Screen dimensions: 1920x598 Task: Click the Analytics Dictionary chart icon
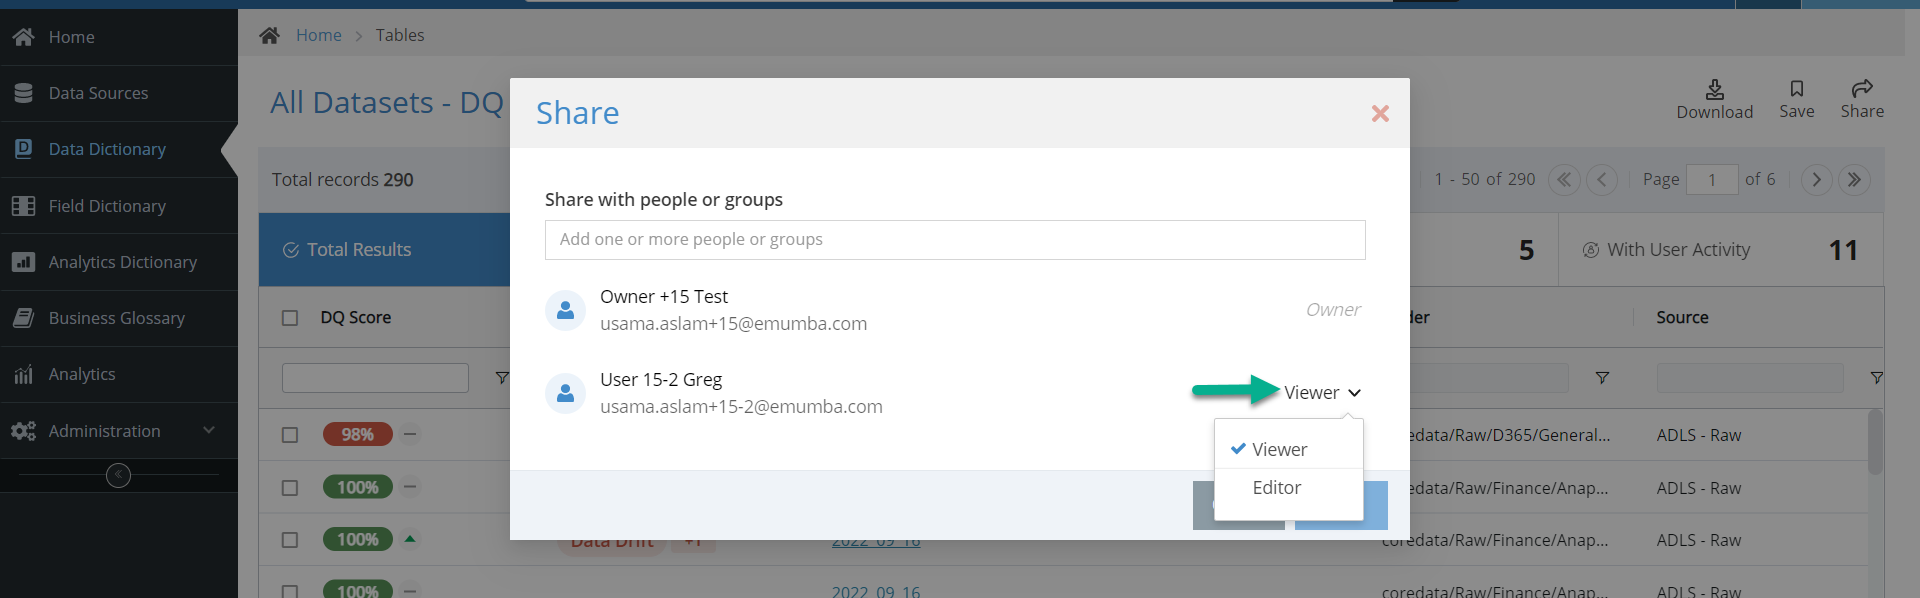tap(23, 262)
